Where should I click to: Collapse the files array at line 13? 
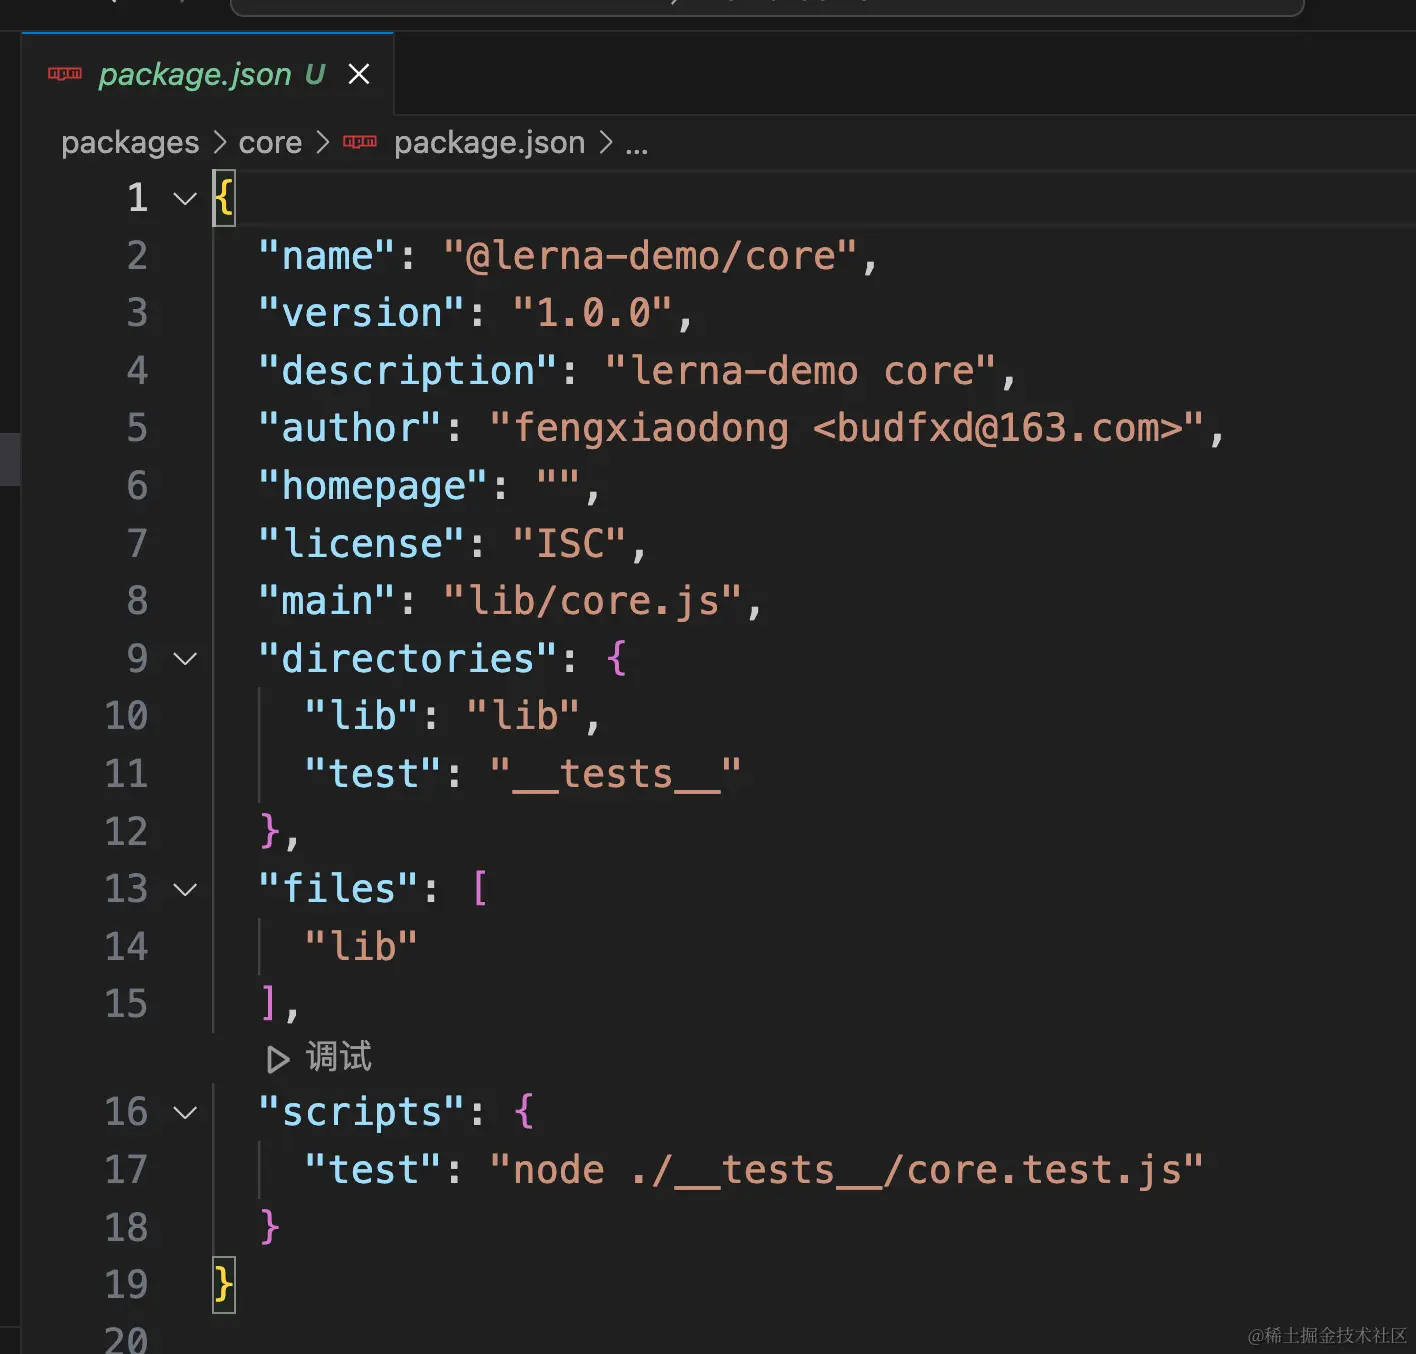click(185, 889)
